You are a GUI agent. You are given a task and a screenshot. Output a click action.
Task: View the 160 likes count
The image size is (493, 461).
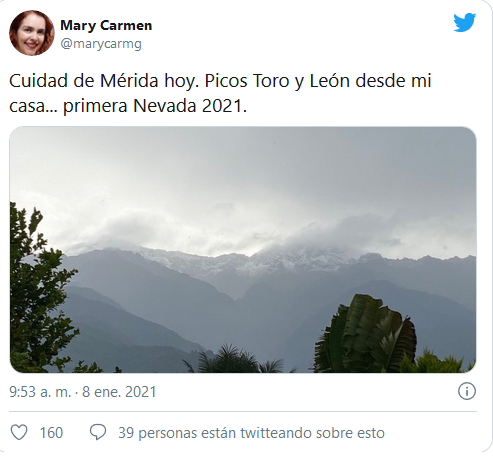[x=51, y=433]
